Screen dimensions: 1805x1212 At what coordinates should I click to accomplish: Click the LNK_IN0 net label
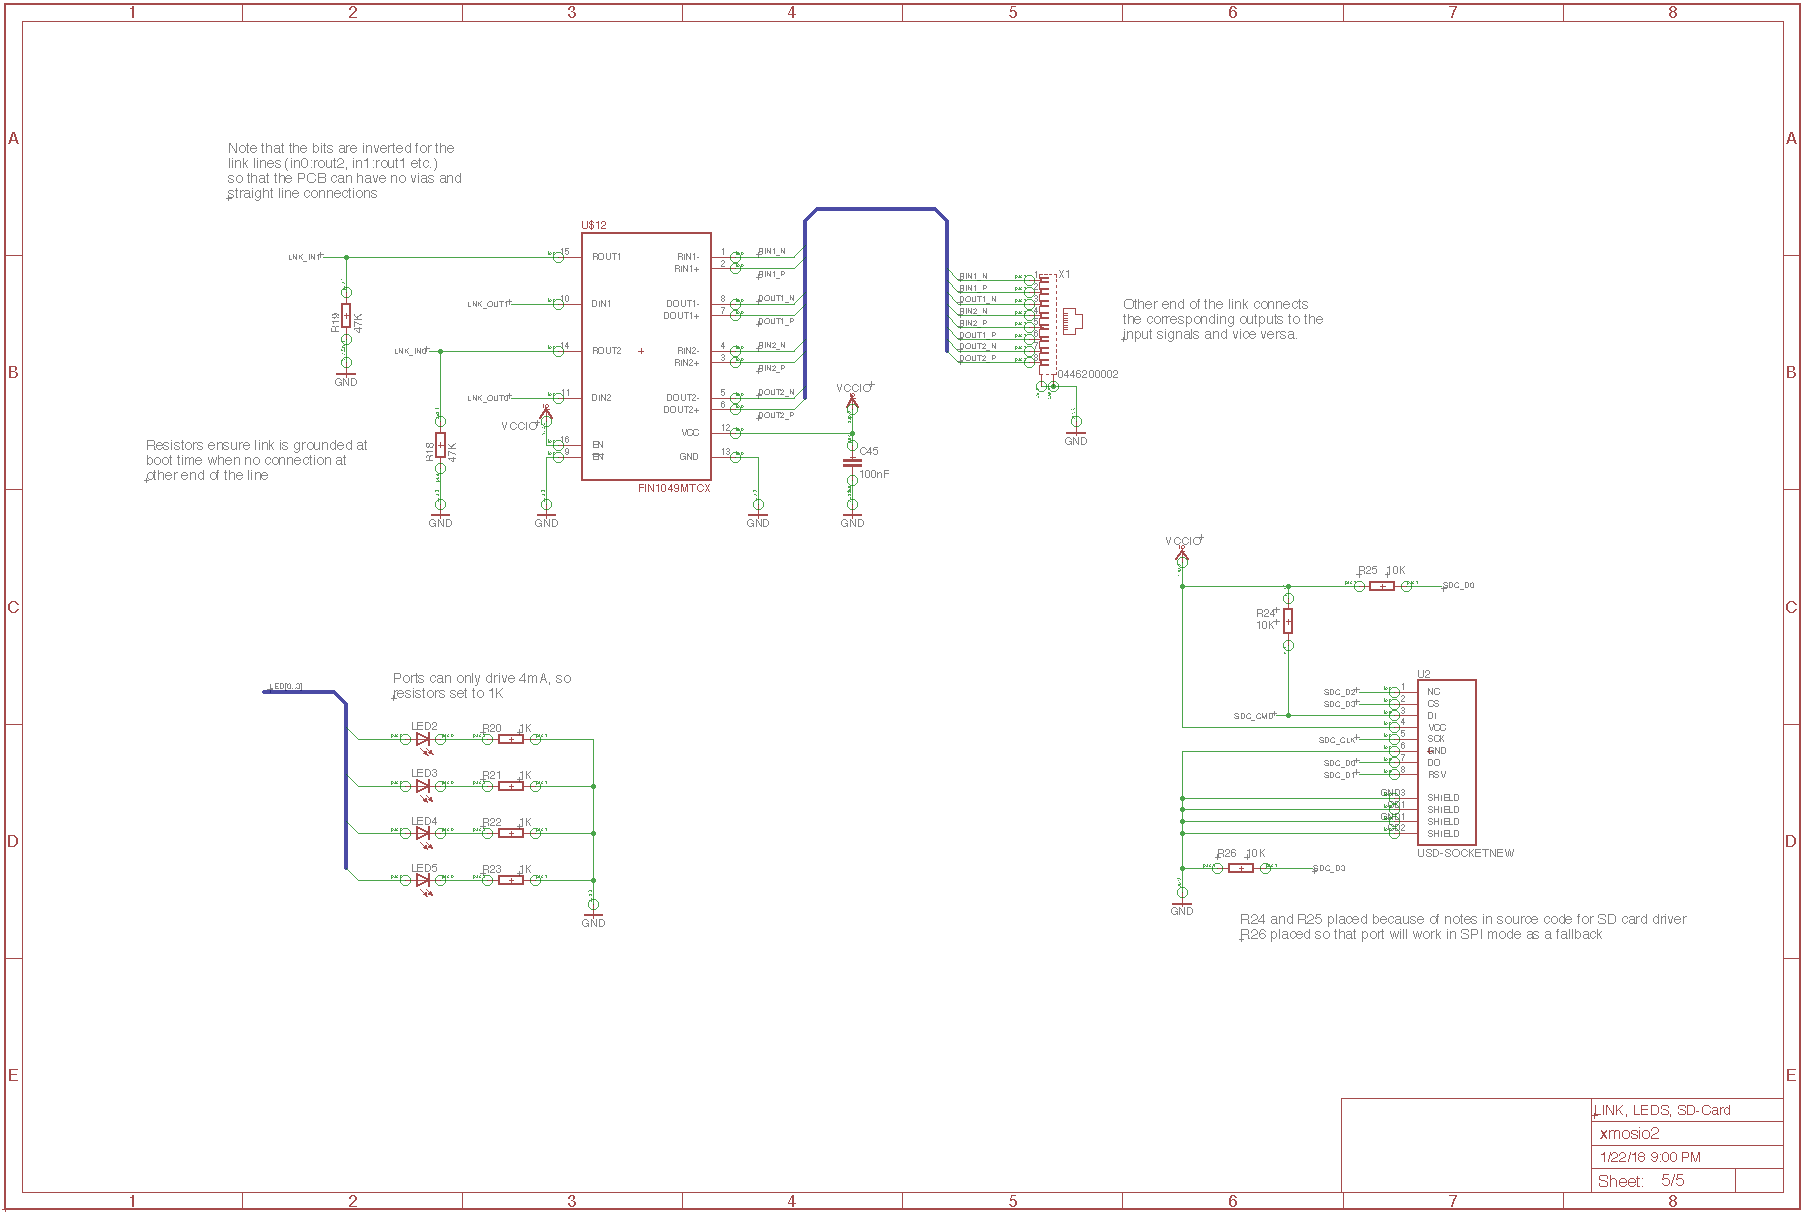tap(410, 351)
